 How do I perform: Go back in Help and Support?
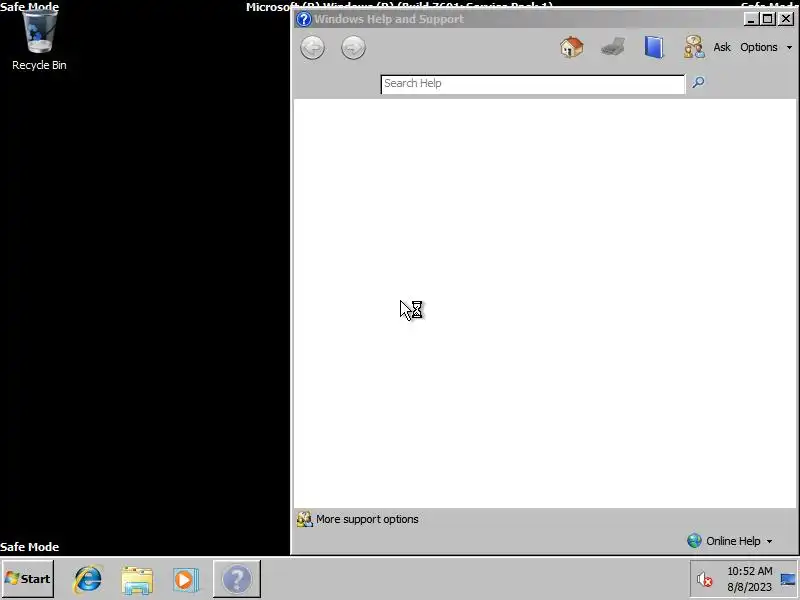coord(312,48)
